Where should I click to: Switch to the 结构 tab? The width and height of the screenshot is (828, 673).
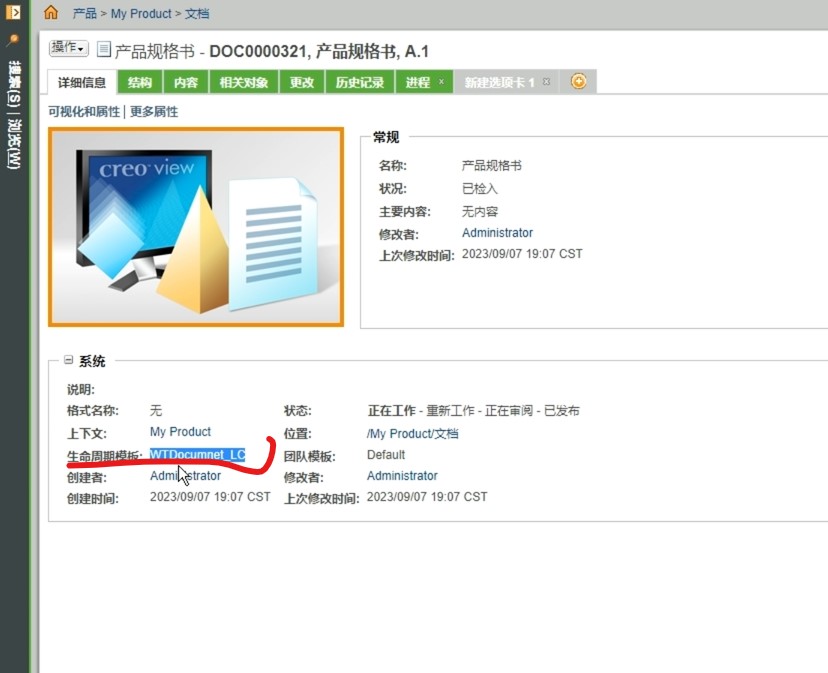[139, 82]
